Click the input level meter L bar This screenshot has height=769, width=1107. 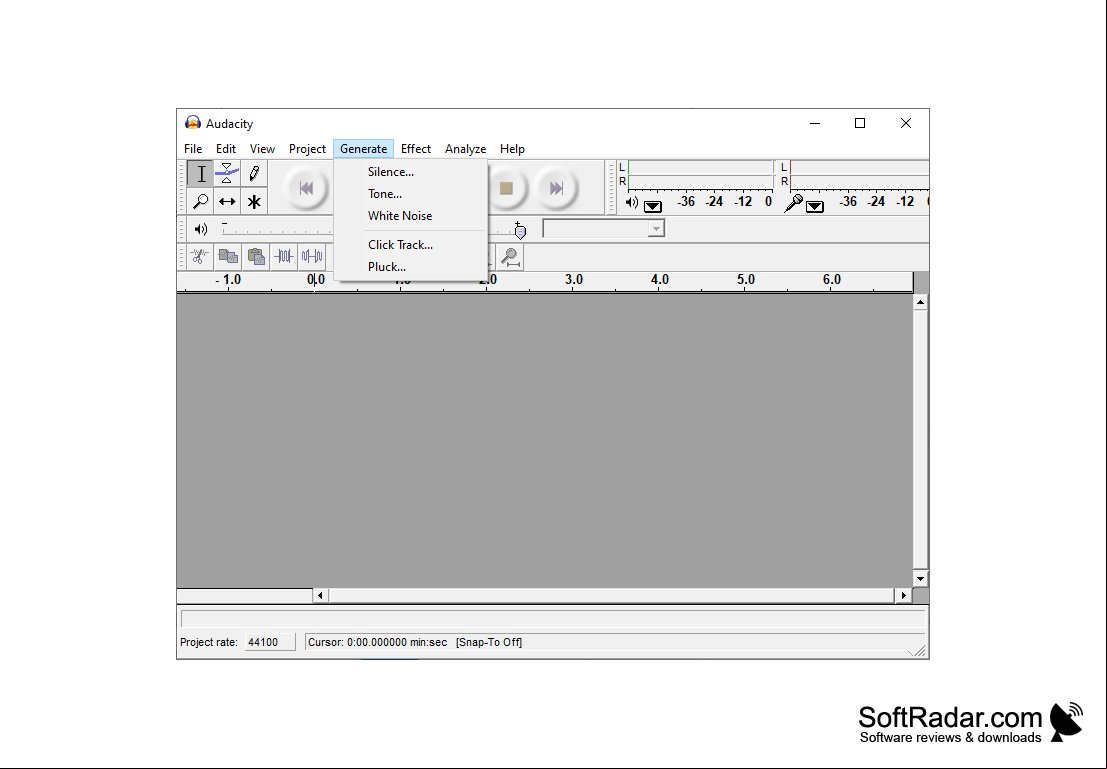coord(859,167)
